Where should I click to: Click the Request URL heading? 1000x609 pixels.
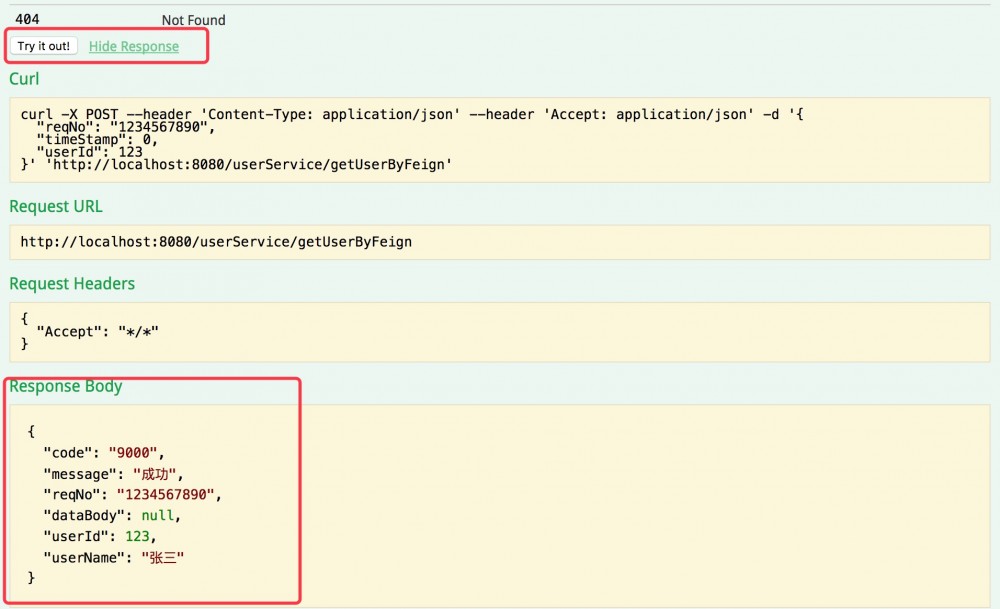[x=56, y=206]
